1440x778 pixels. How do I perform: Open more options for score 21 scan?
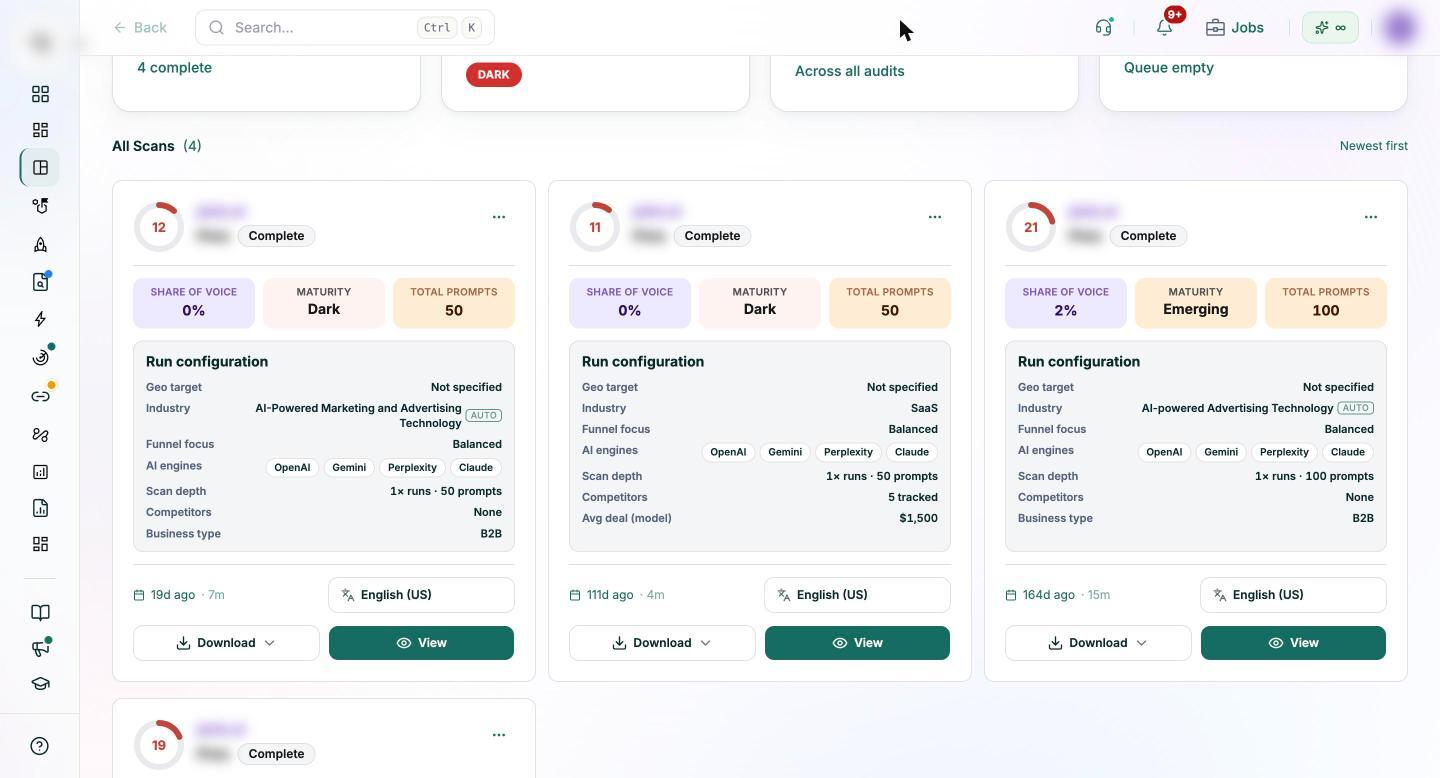point(1371,217)
